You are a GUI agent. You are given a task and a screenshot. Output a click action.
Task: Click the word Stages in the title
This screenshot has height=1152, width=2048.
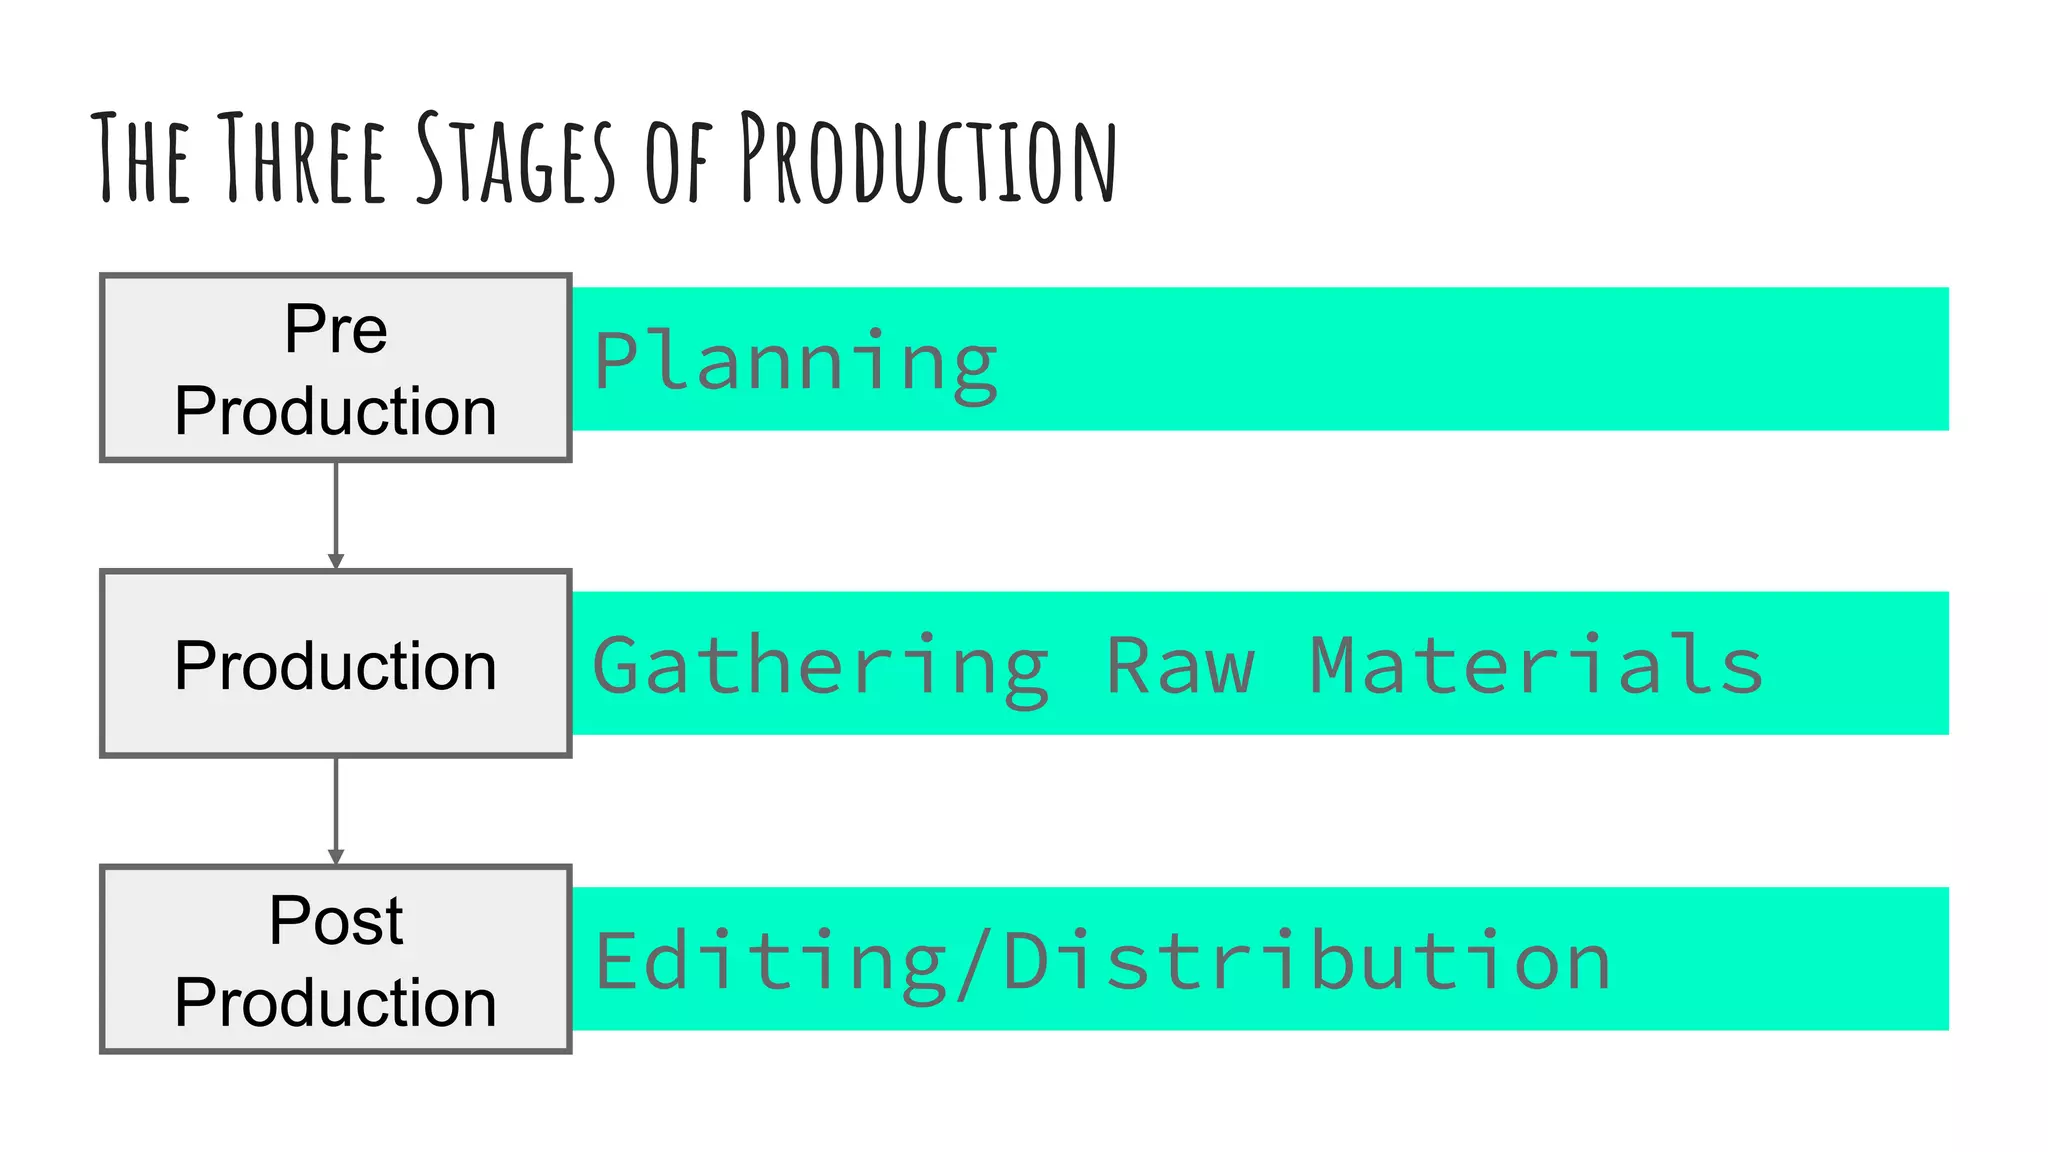[515, 158]
